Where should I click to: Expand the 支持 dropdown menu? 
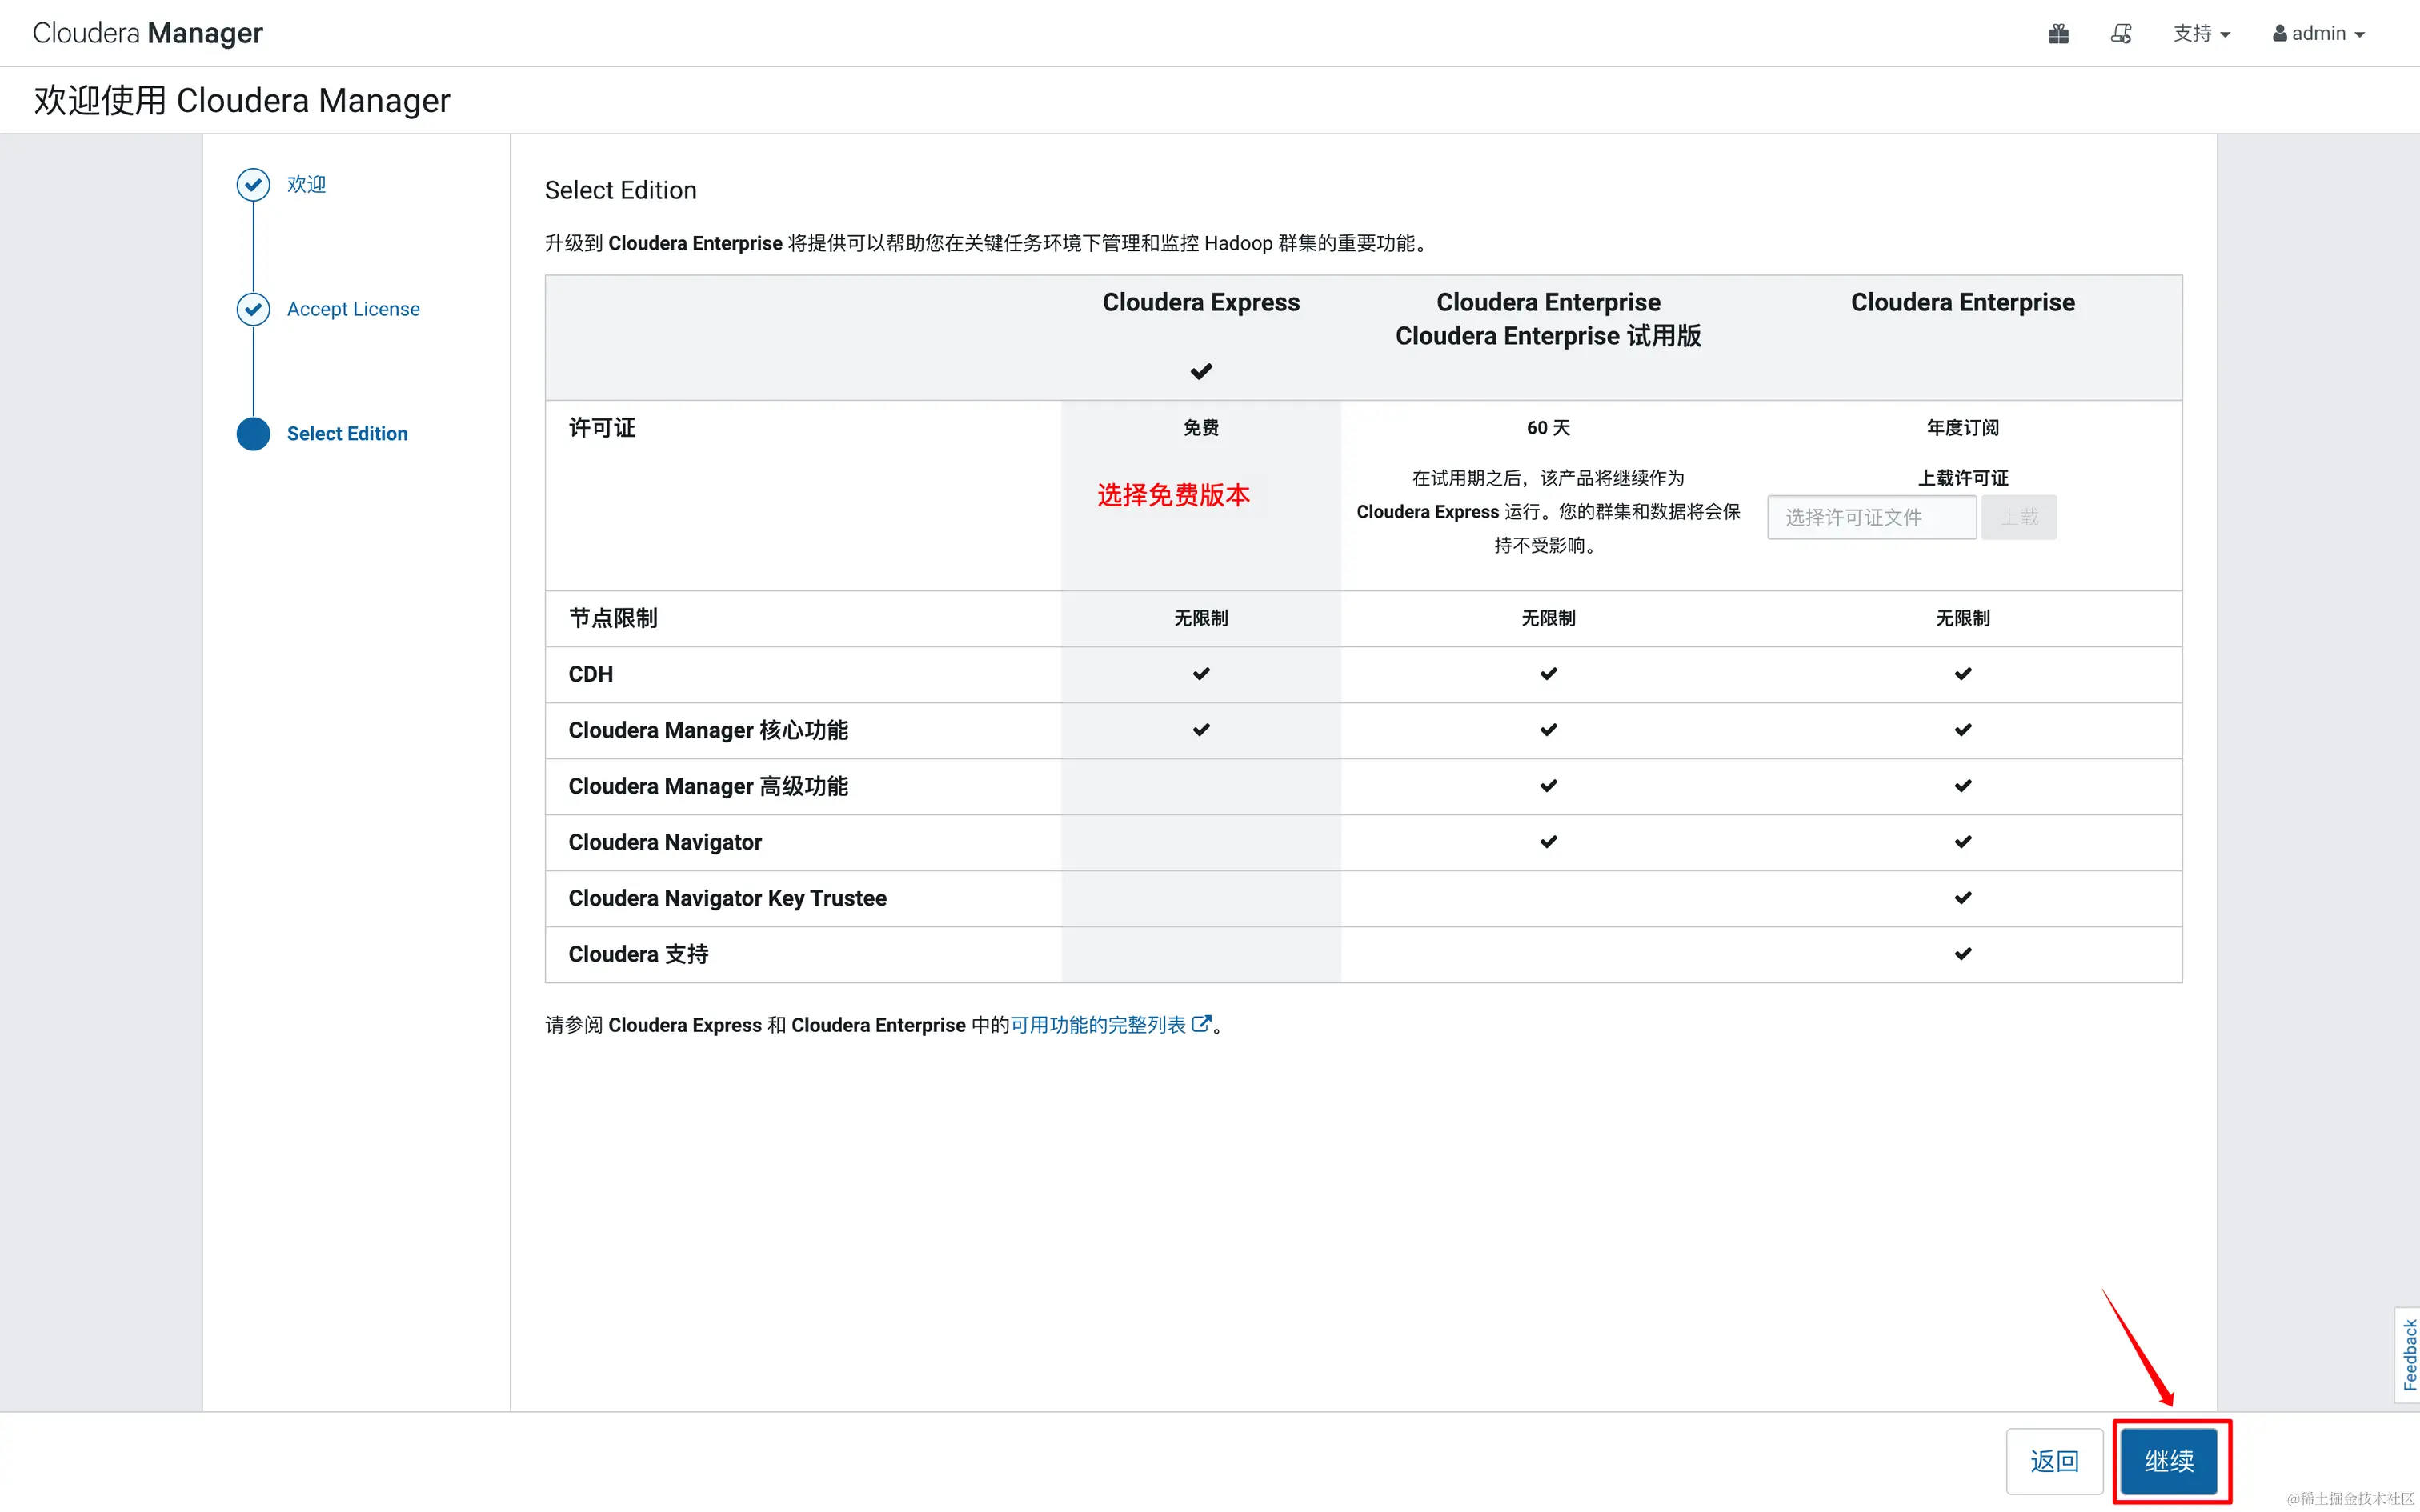[2201, 34]
